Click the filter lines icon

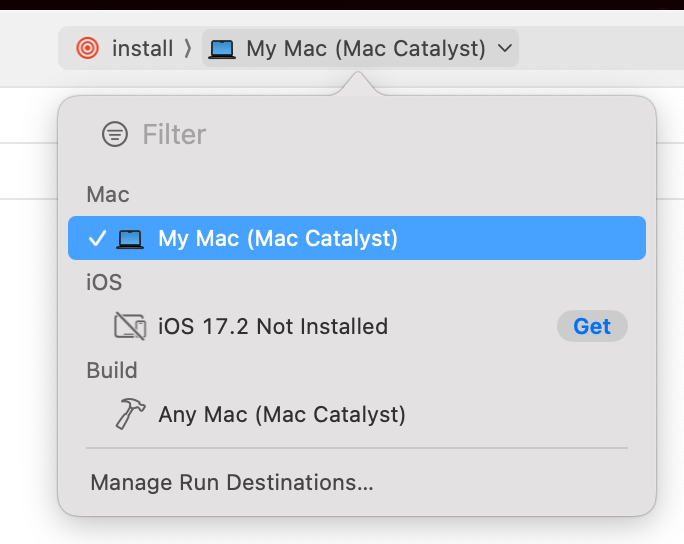[115, 134]
